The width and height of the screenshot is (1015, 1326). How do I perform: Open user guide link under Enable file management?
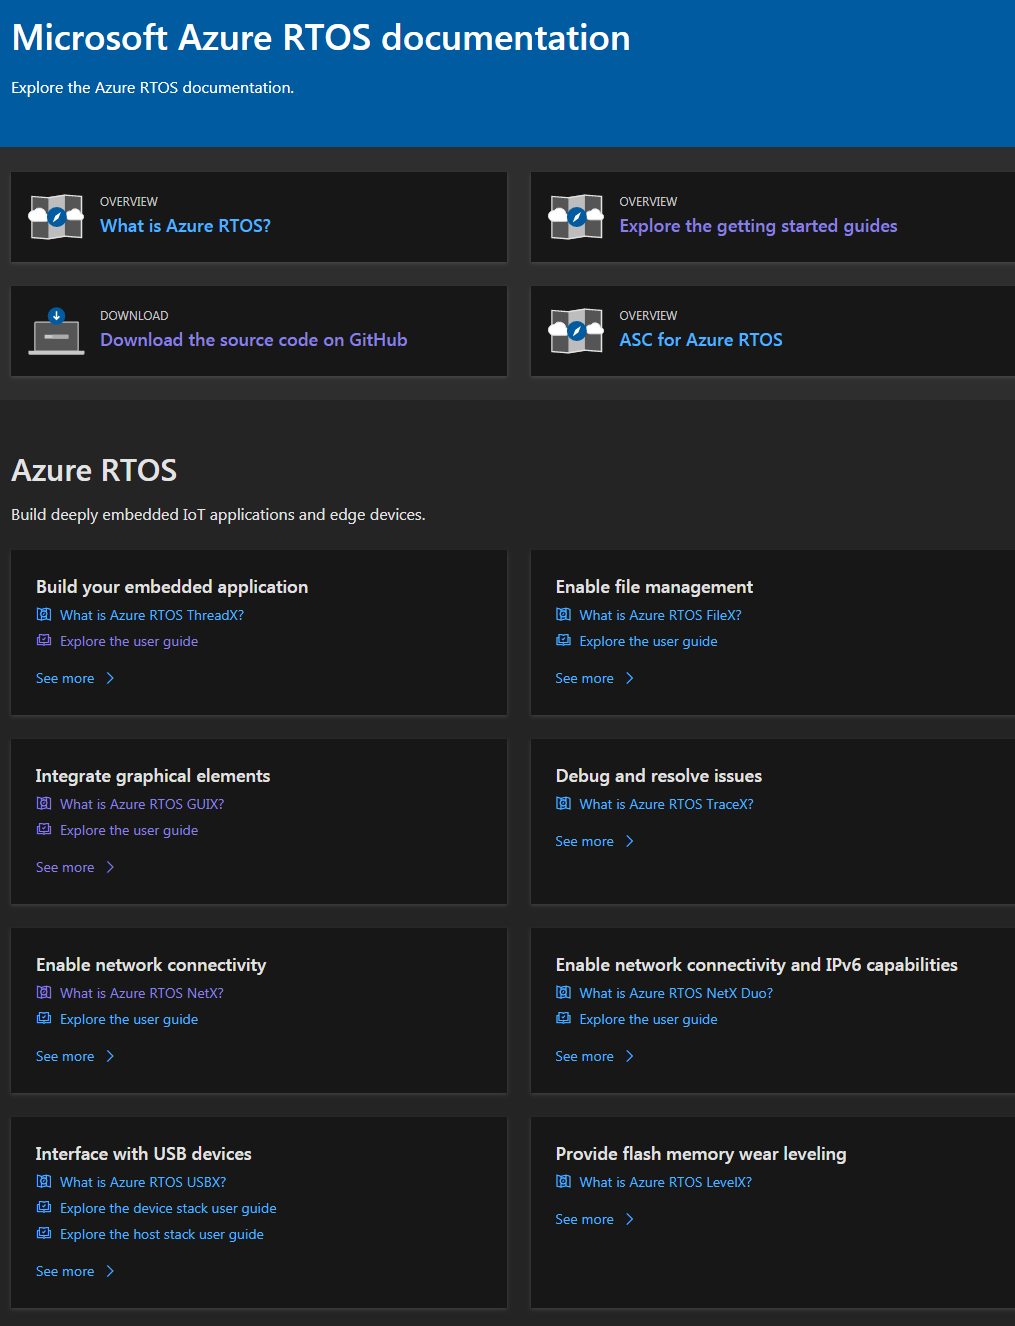pos(648,641)
